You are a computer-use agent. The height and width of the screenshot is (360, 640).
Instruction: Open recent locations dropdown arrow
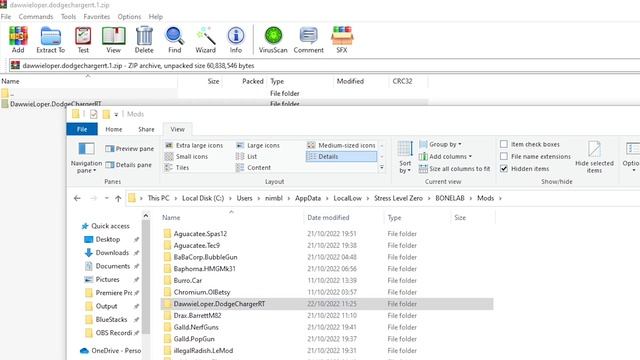pos(107,198)
